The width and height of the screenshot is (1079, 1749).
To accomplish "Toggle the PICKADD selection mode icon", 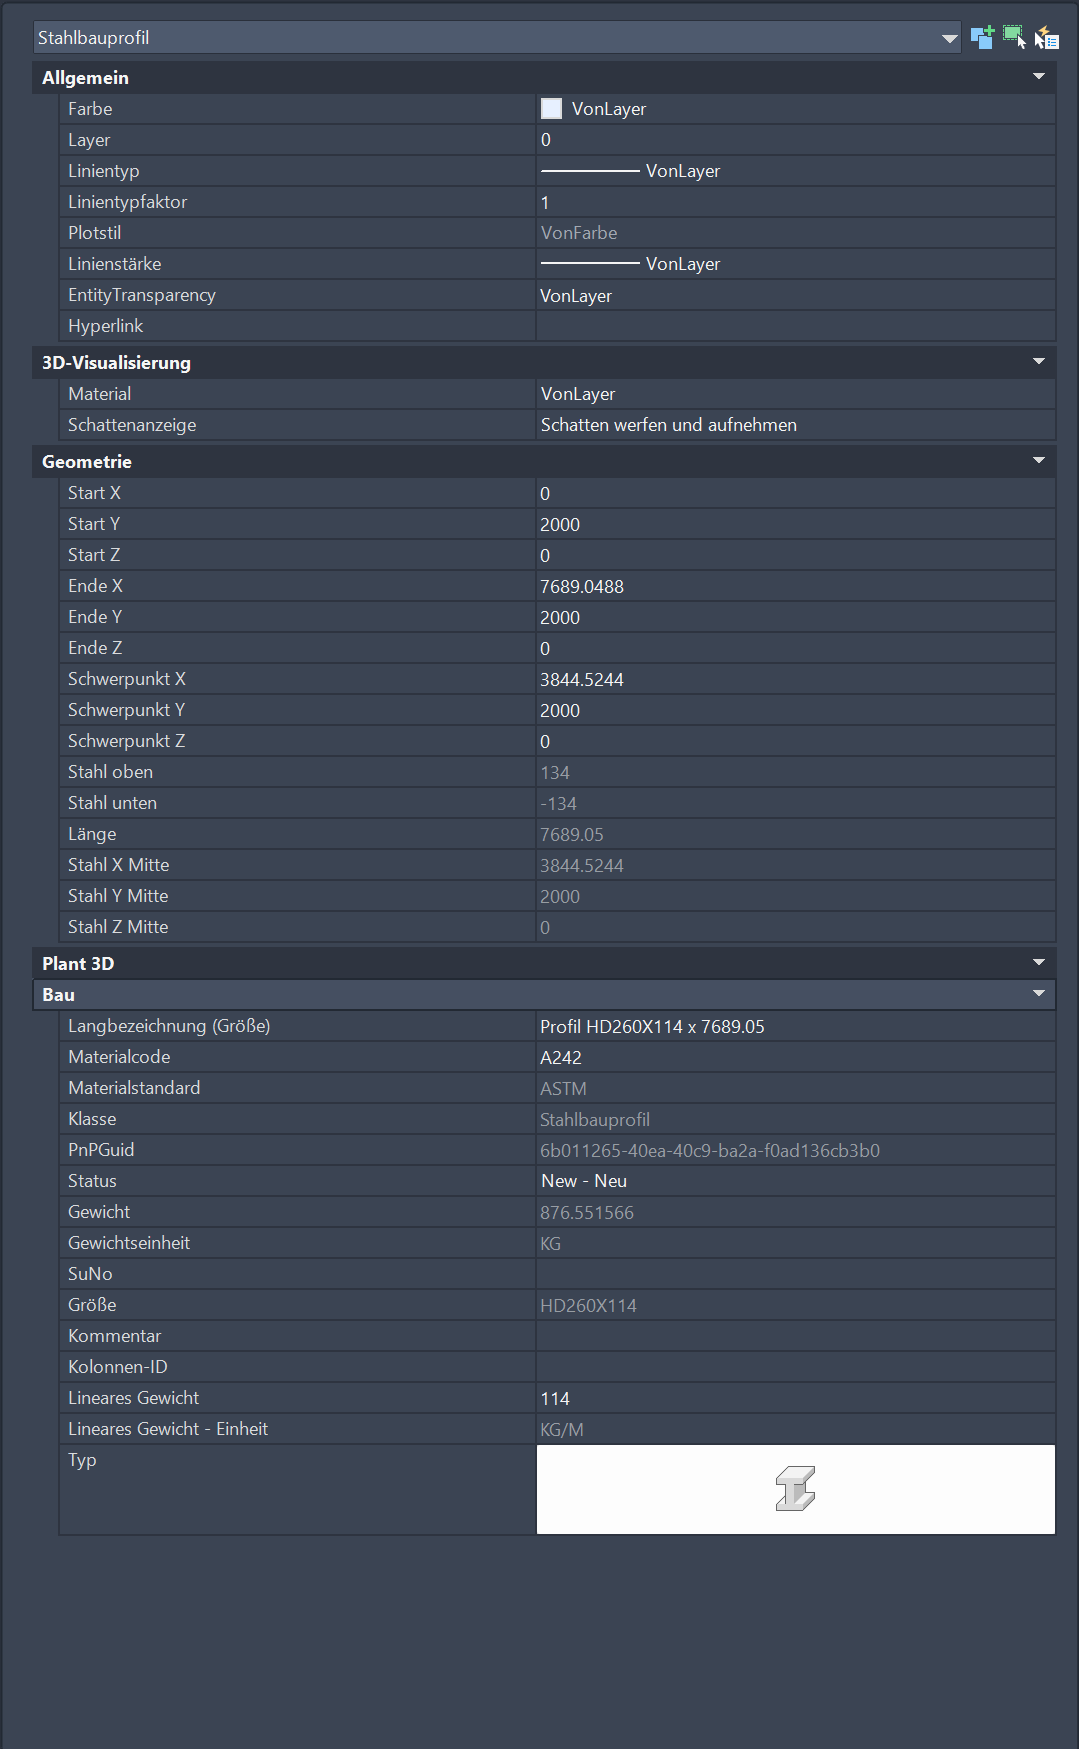I will tap(982, 38).
